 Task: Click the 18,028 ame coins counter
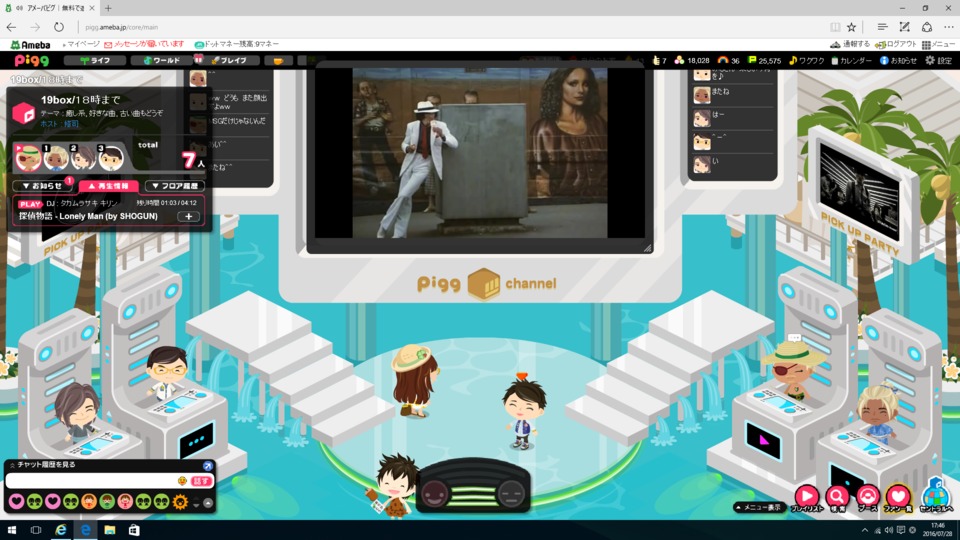tap(692, 61)
